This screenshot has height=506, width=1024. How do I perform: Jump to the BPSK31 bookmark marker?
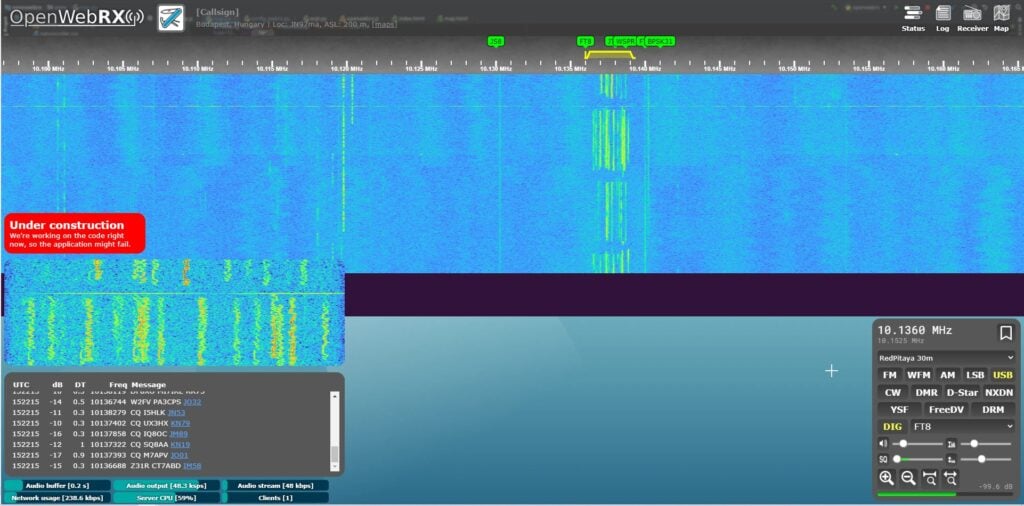click(x=660, y=42)
